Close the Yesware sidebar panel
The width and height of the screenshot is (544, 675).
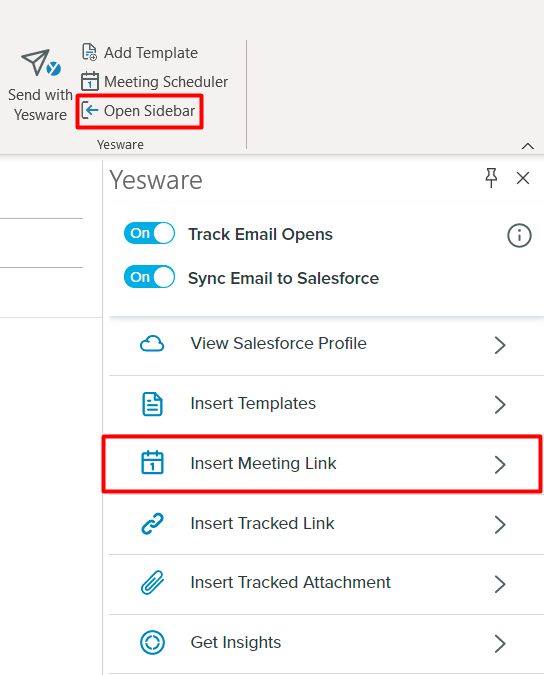(x=523, y=178)
